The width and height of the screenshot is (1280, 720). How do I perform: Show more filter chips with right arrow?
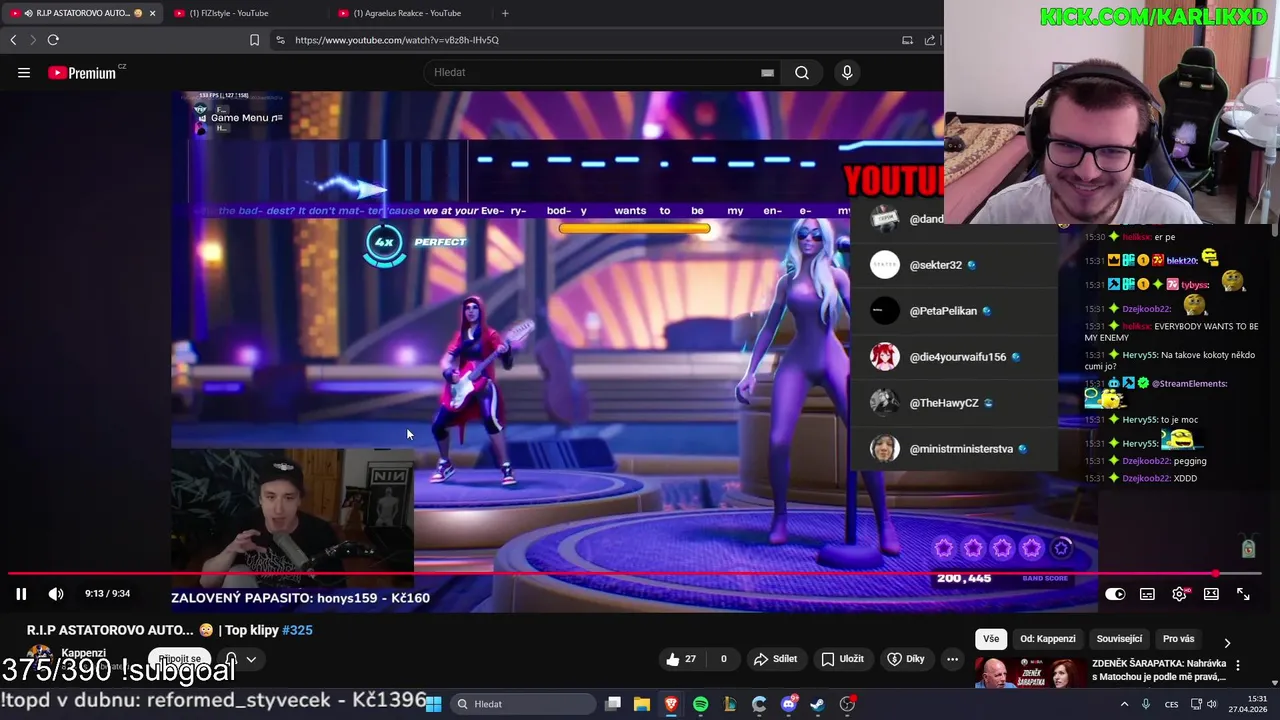coord(1227,642)
